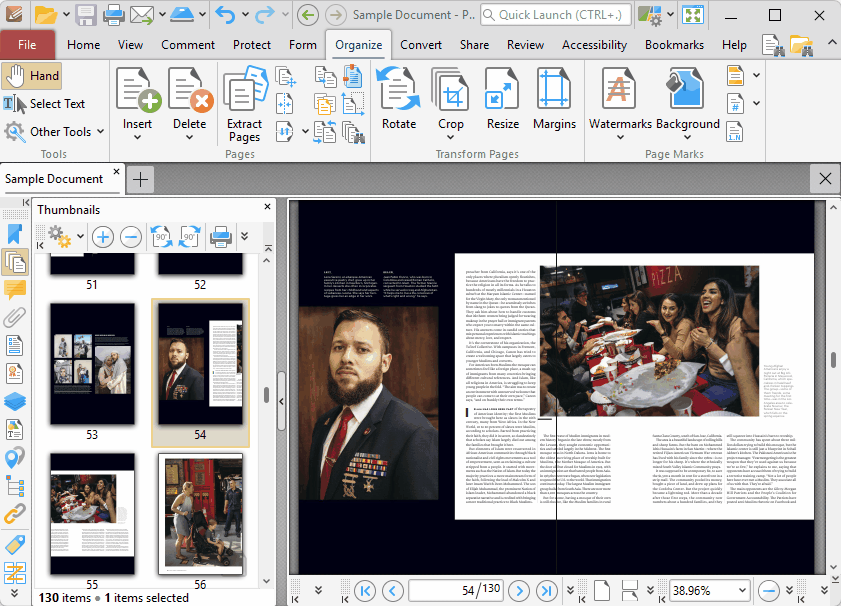This screenshot has width=841, height=606.
Task: Save the document with the floppy icon
Action: (85, 15)
